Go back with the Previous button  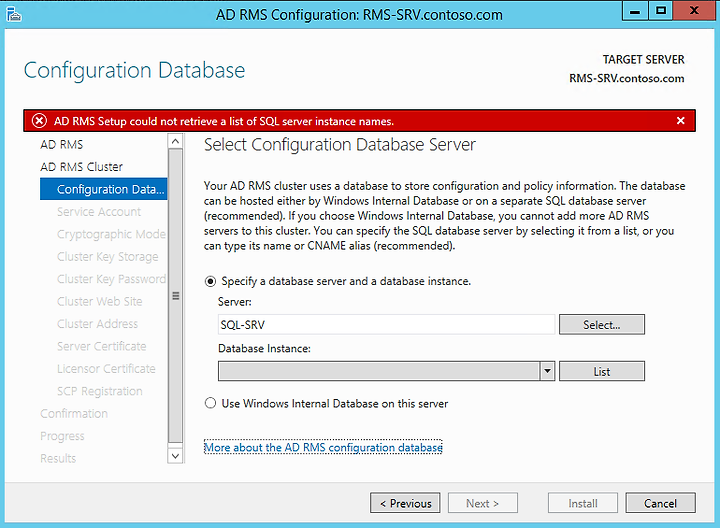click(x=405, y=503)
